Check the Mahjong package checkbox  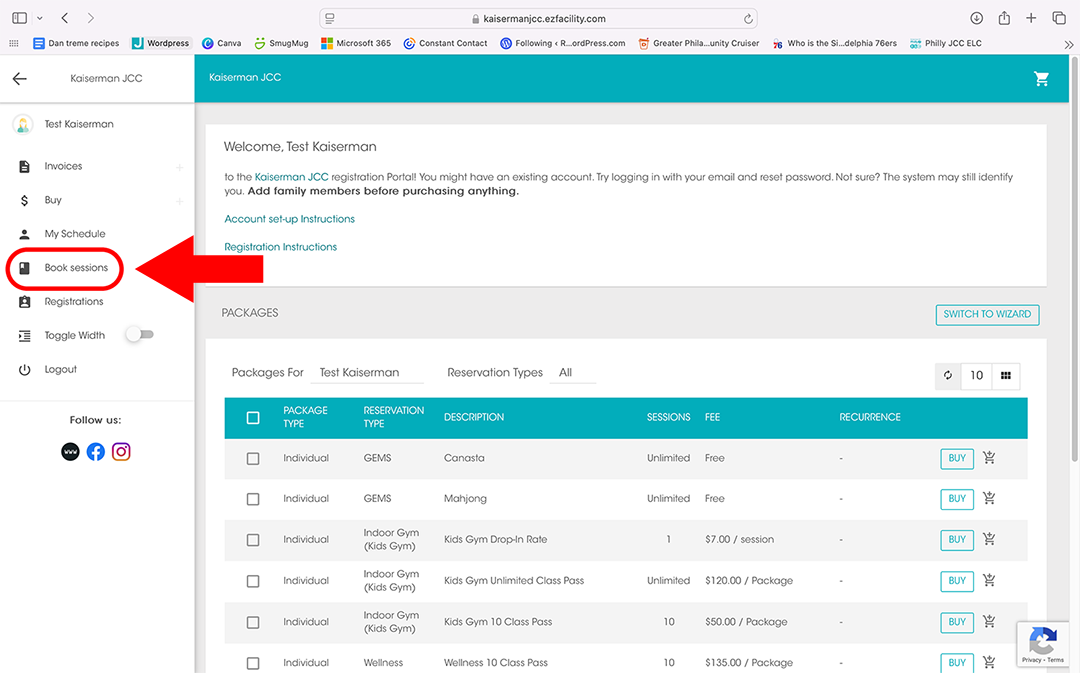(253, 499)
